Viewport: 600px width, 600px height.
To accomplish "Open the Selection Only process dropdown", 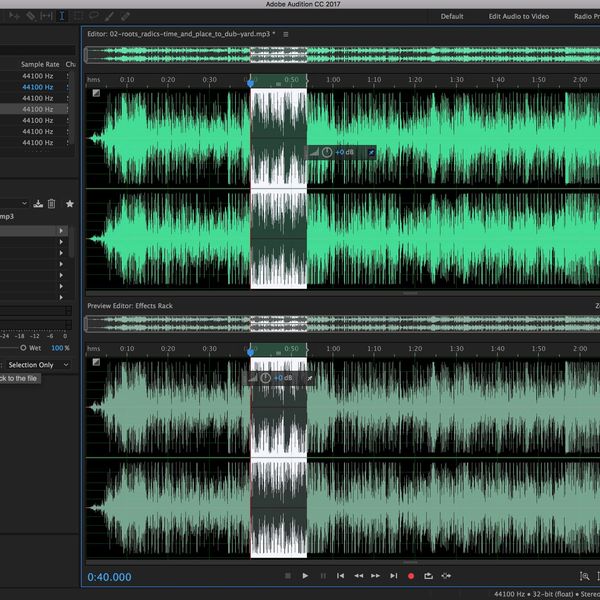I will tap(38, 365).
